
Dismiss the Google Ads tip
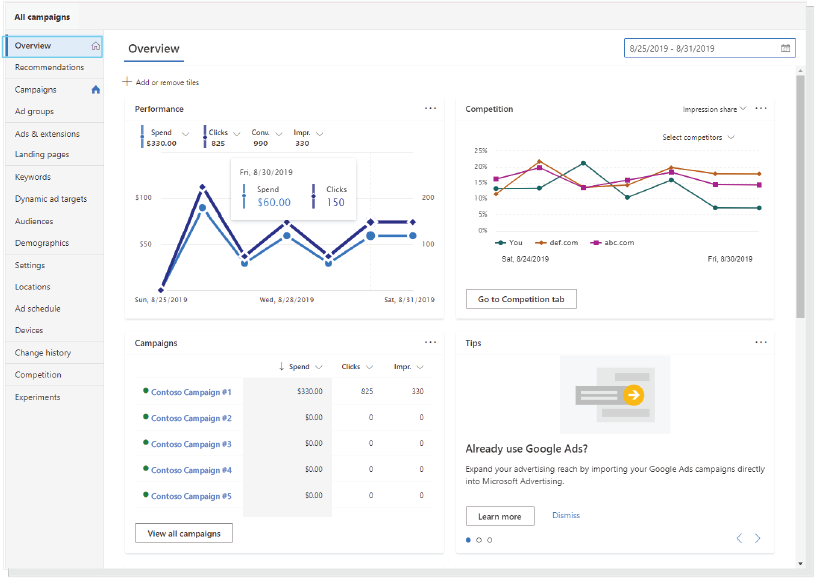click(x=566, y=515)
